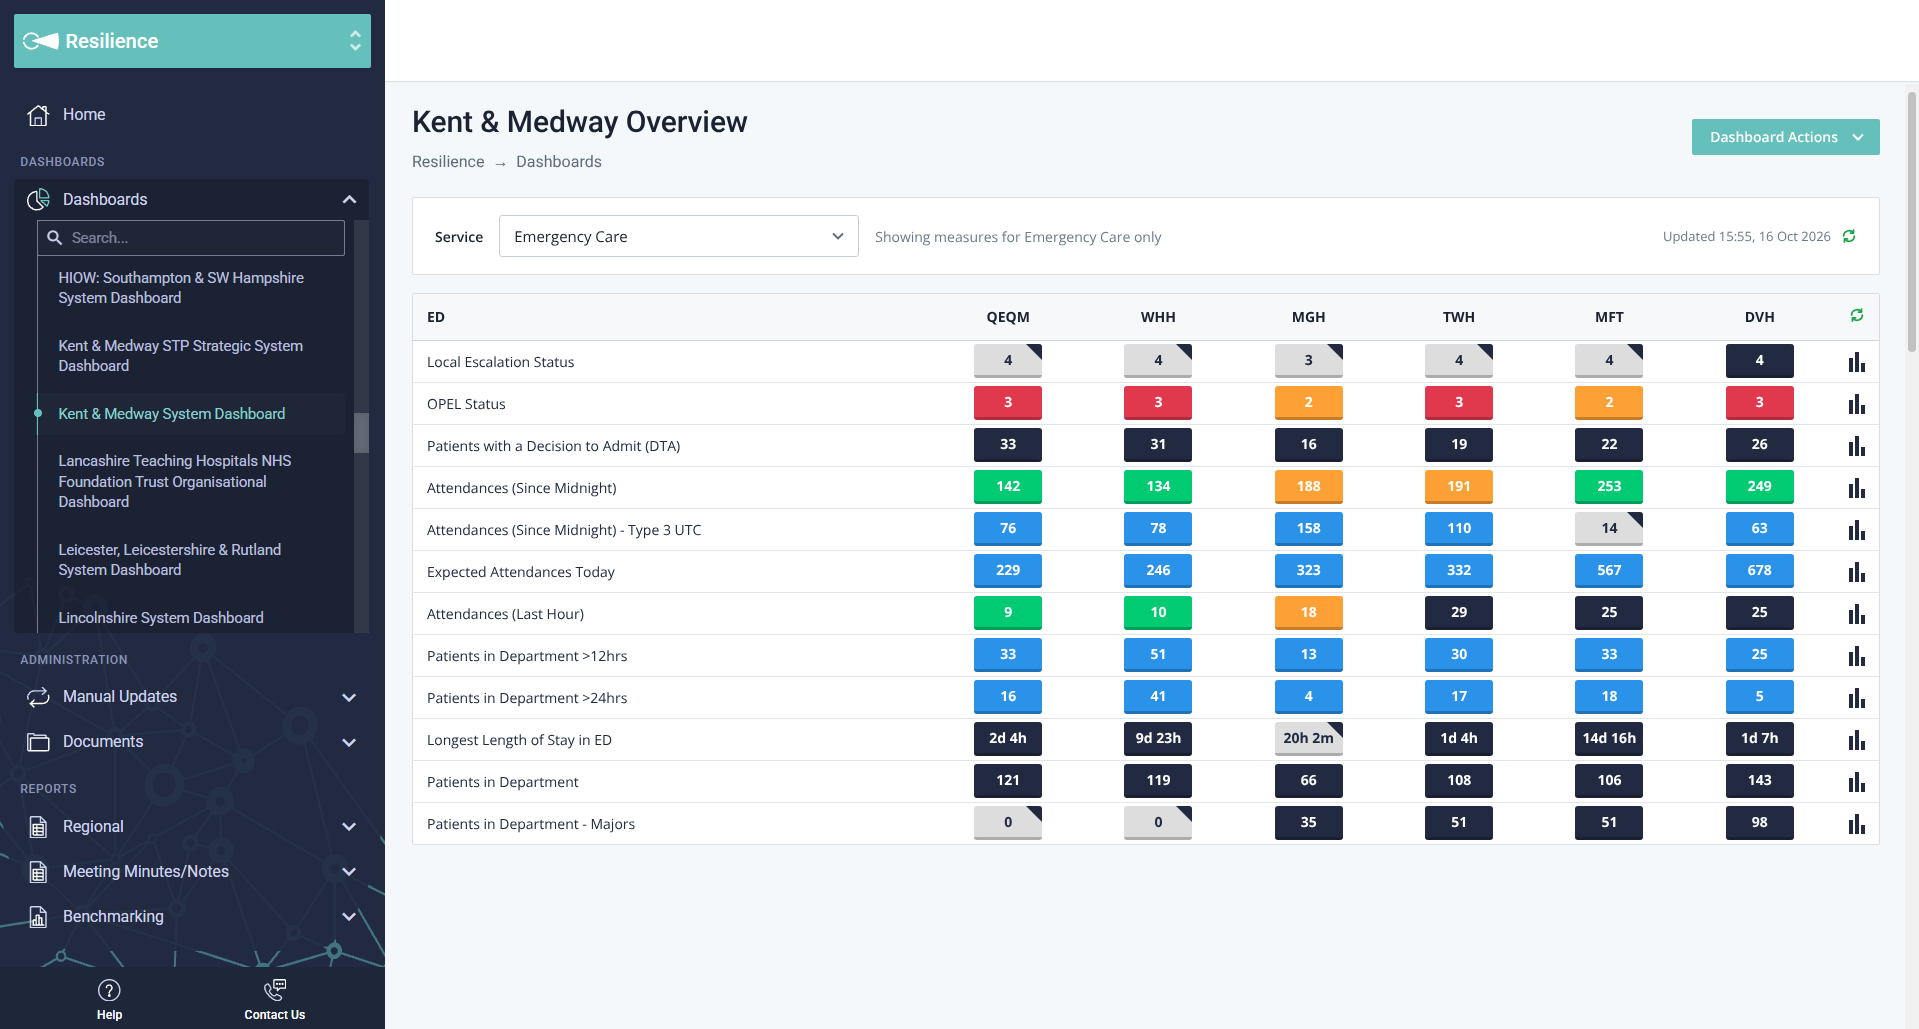1919x1029 pixels.
Task: Click bar chart icon for Expected Attendances Today
Action: tap(1857, 572)
